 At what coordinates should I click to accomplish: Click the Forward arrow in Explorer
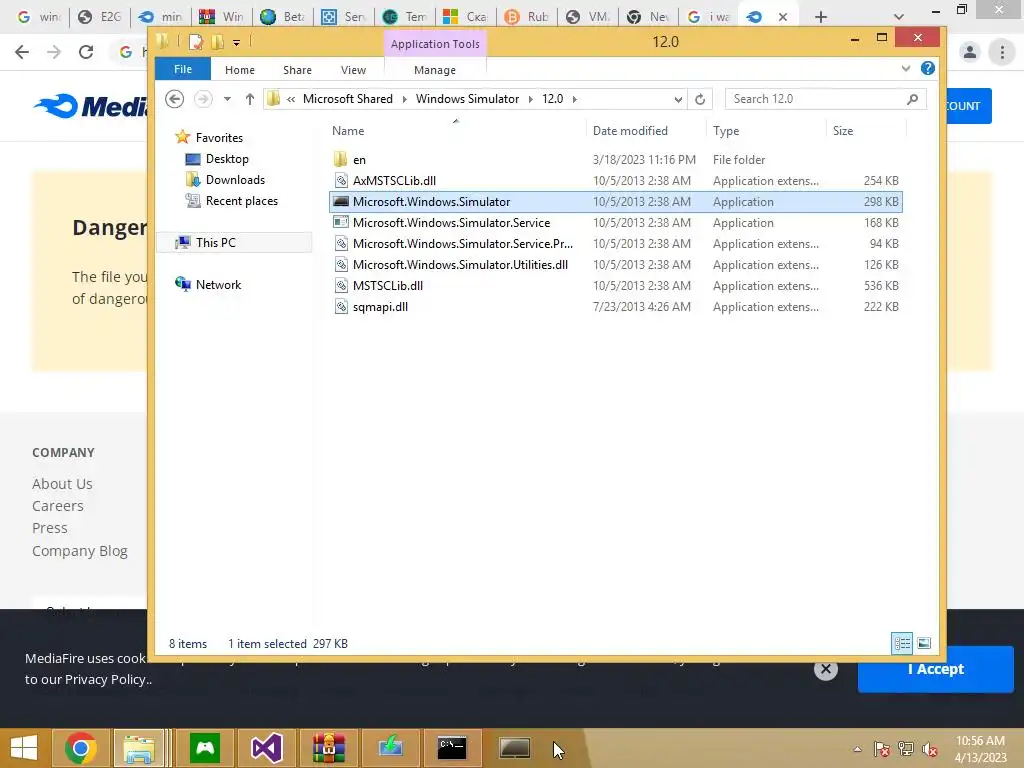click(x=203, y=99)
